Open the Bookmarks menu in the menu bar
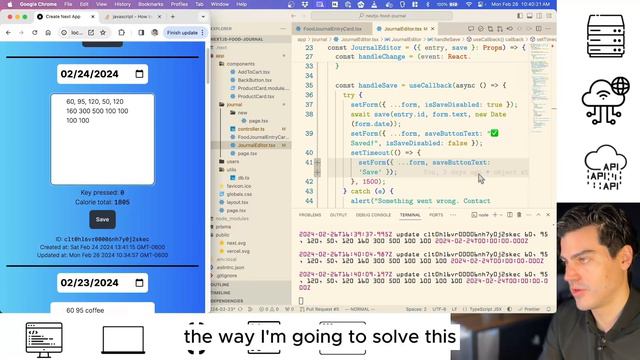640x360 pixels. (151, 4)
